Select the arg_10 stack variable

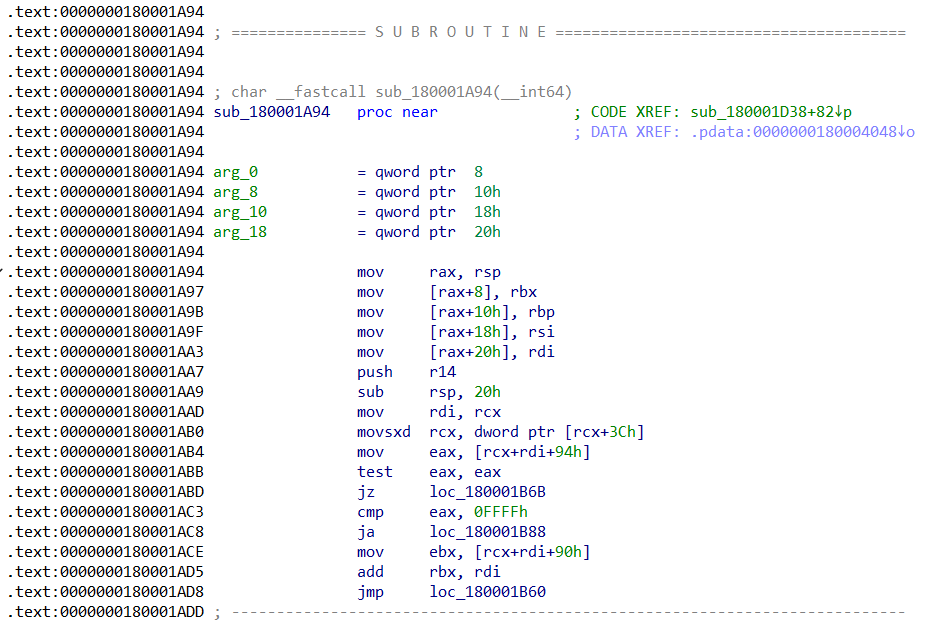point(240,212)
